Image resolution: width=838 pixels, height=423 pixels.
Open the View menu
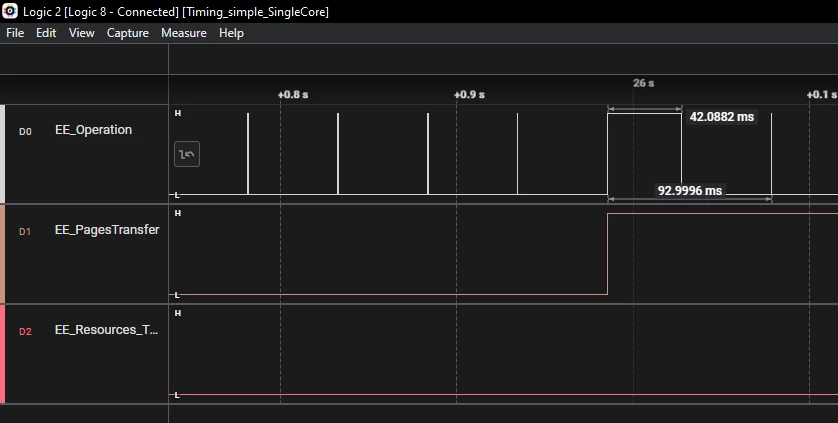[x=82, y=33]
